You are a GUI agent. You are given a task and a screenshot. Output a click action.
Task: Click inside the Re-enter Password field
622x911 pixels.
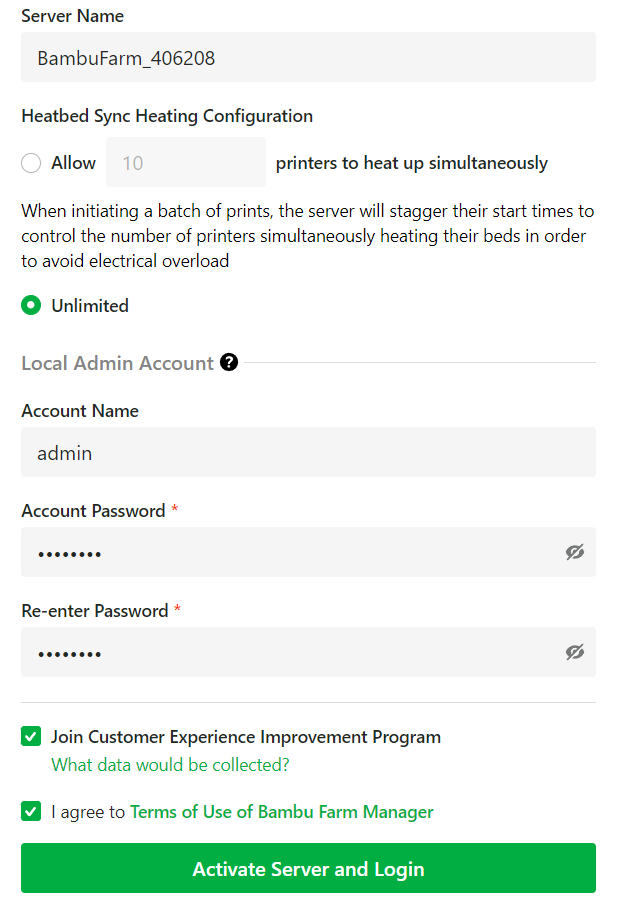(290, 652)
